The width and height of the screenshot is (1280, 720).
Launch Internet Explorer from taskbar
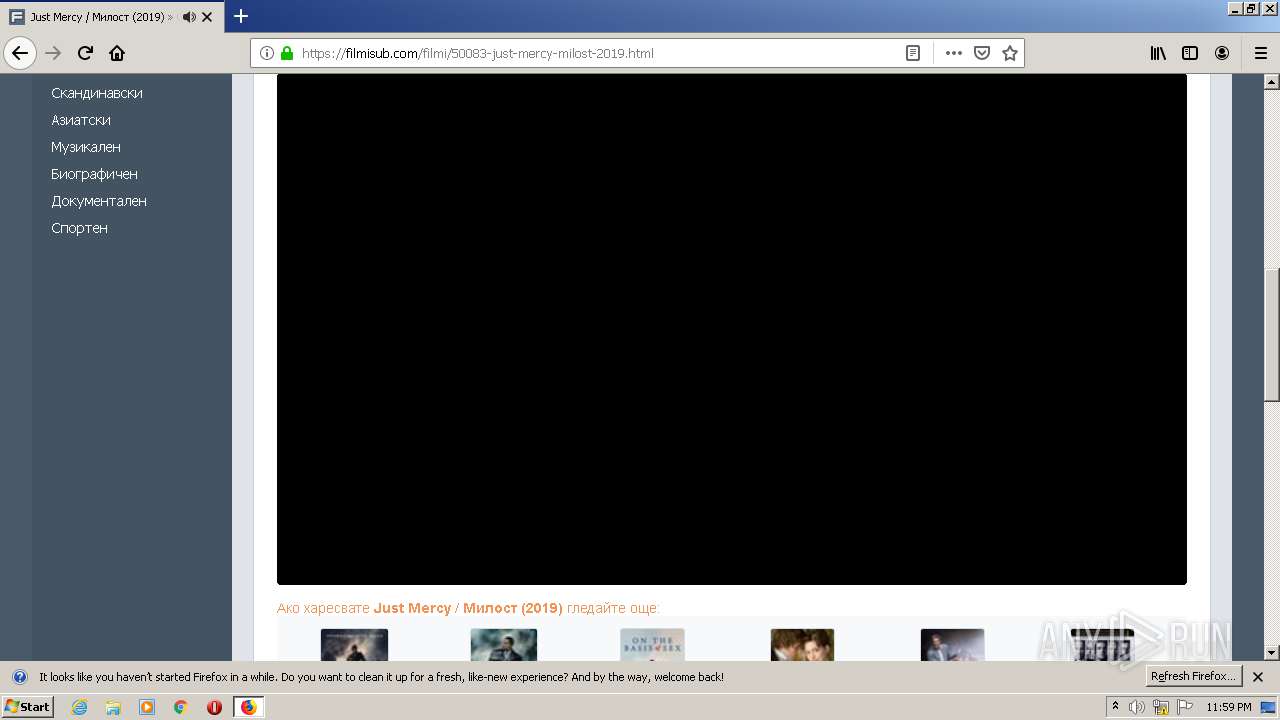tap(79, 707)
